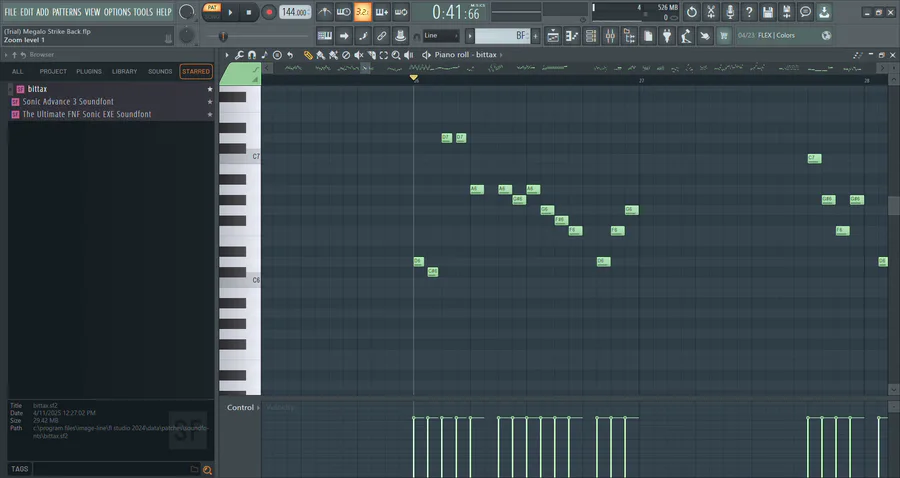Toggle step editing mode icon

(x=363, y=36)
